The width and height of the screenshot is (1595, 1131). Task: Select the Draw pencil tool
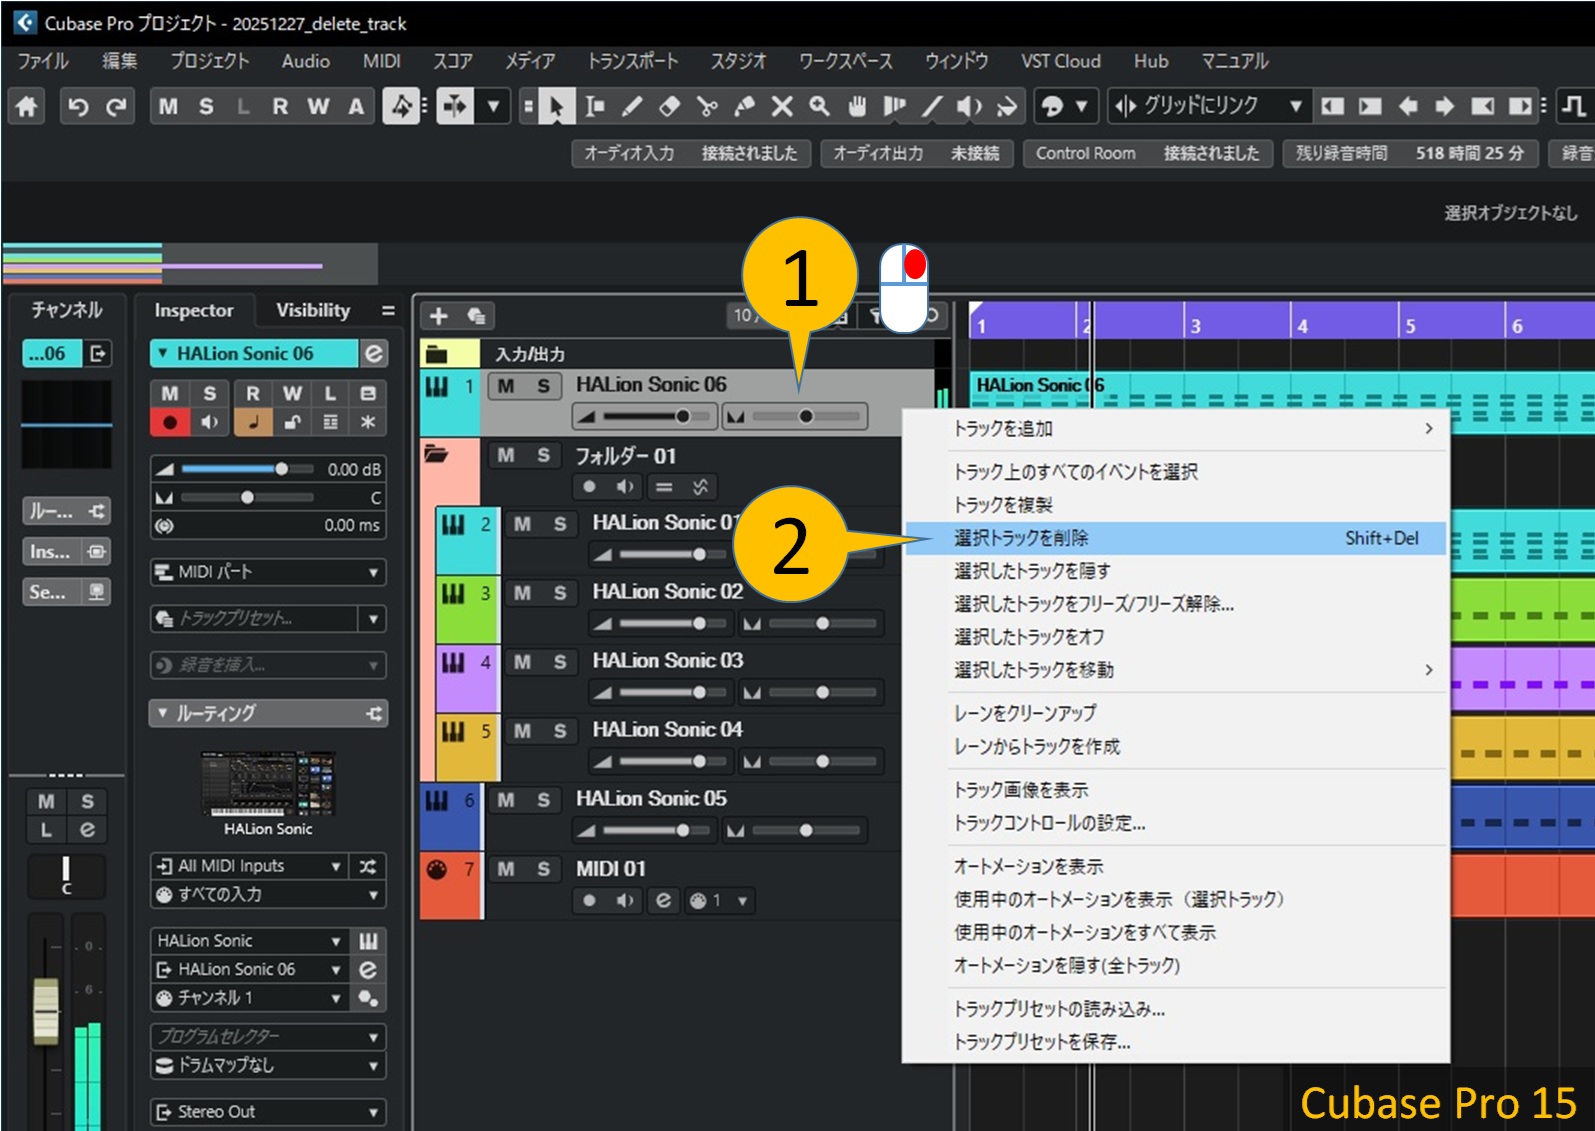(632, 106)
